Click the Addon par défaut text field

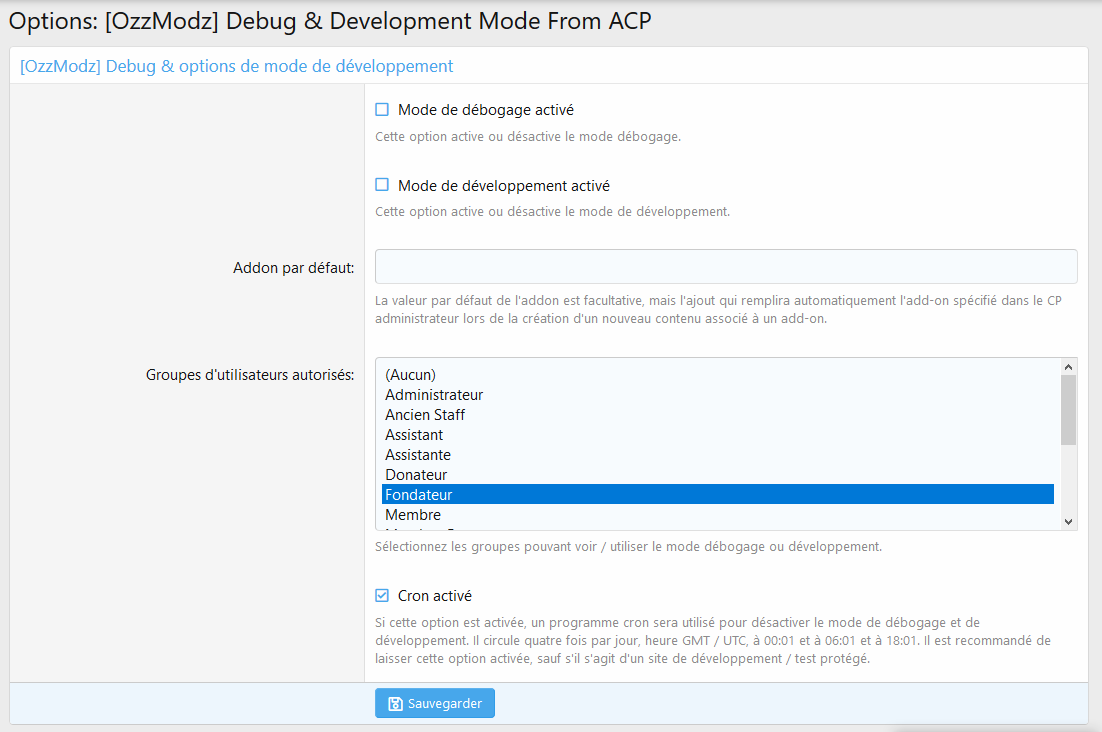725,267
